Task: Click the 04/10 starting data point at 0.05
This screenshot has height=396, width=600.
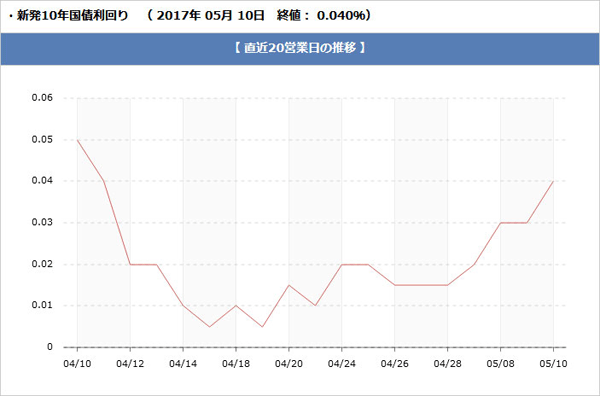Action: (77, 140)
